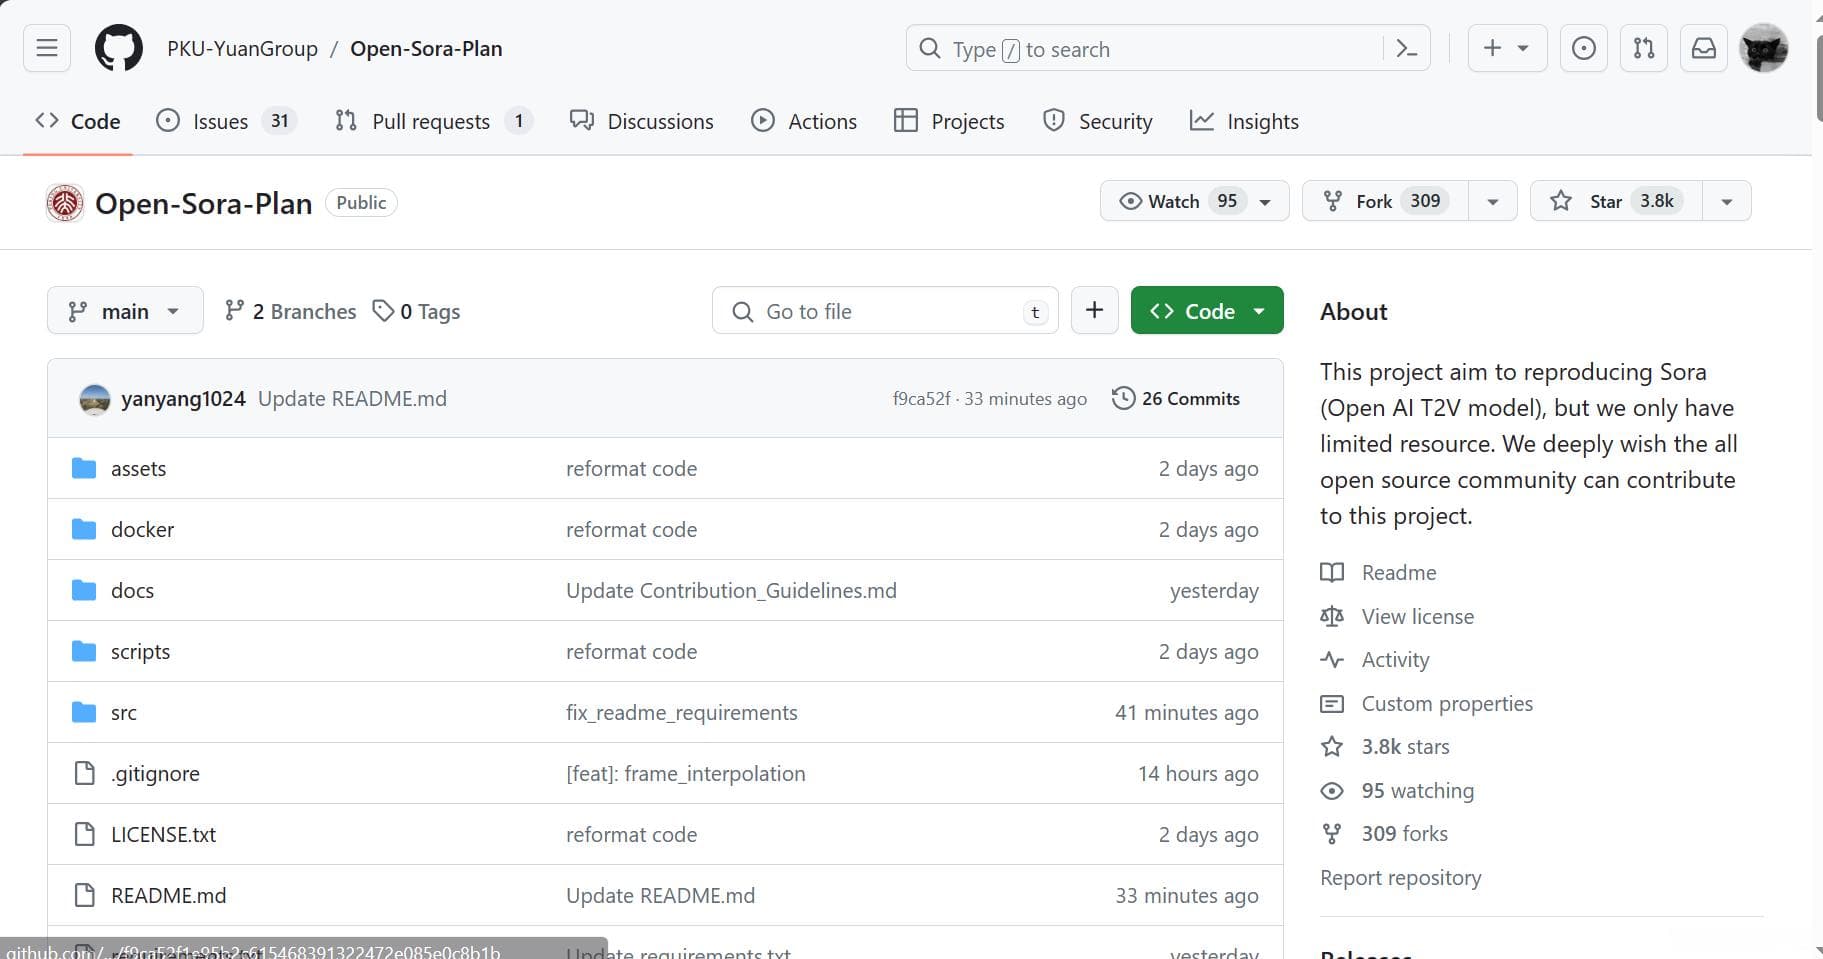Switch to the Pull requests tab
Screen dimensions: 1823x959
tap(434, 121)
